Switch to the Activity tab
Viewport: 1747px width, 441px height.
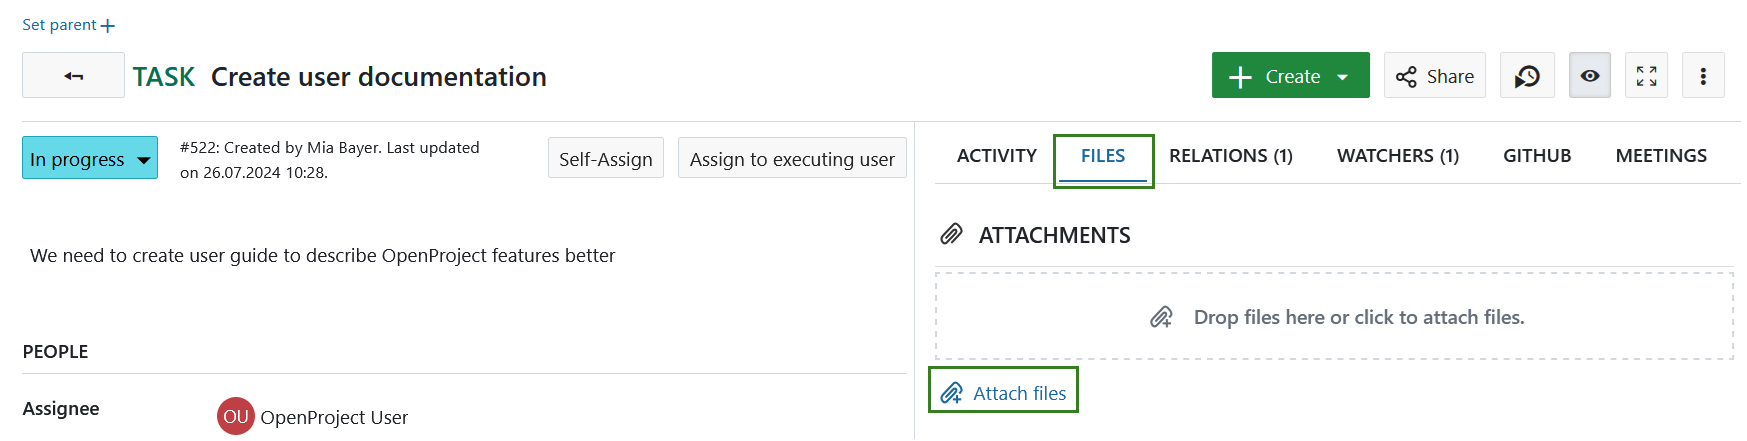point(996,156)
